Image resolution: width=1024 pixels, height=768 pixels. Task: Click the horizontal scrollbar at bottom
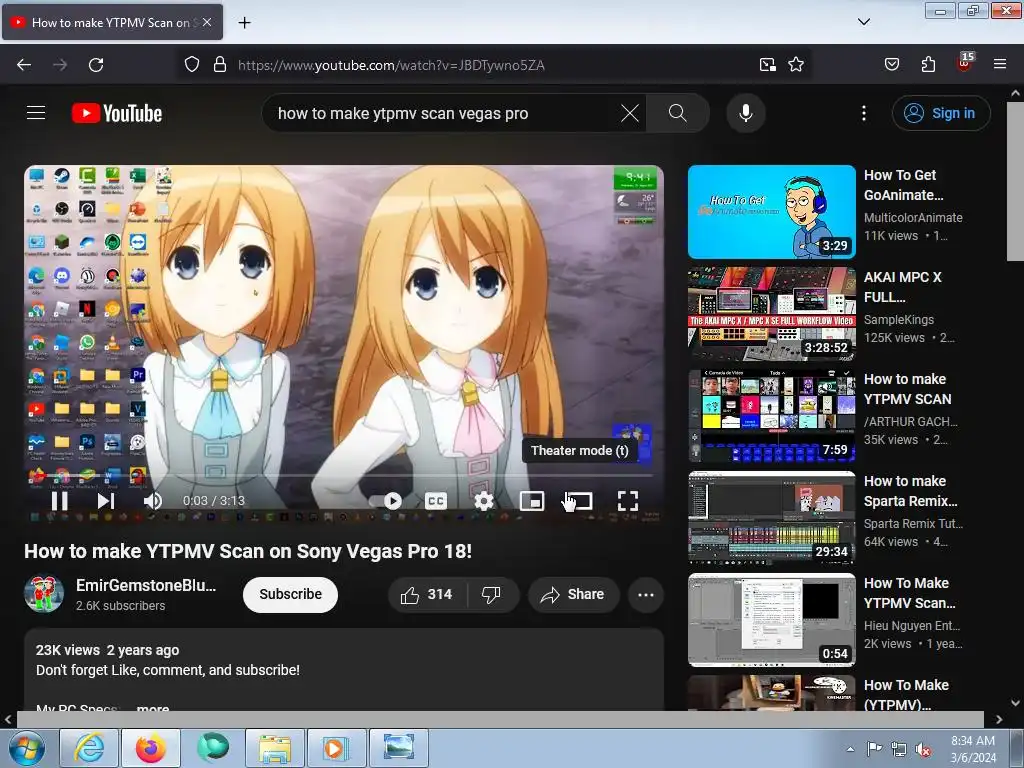(x=500, y=719)
